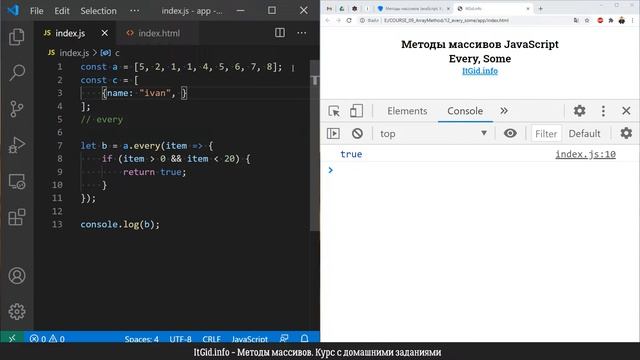The width and height of the screenshot is (640, 360).
Task: Switch to DevTools Console tab
Action: pyautogui.click(x=465, y=111)
